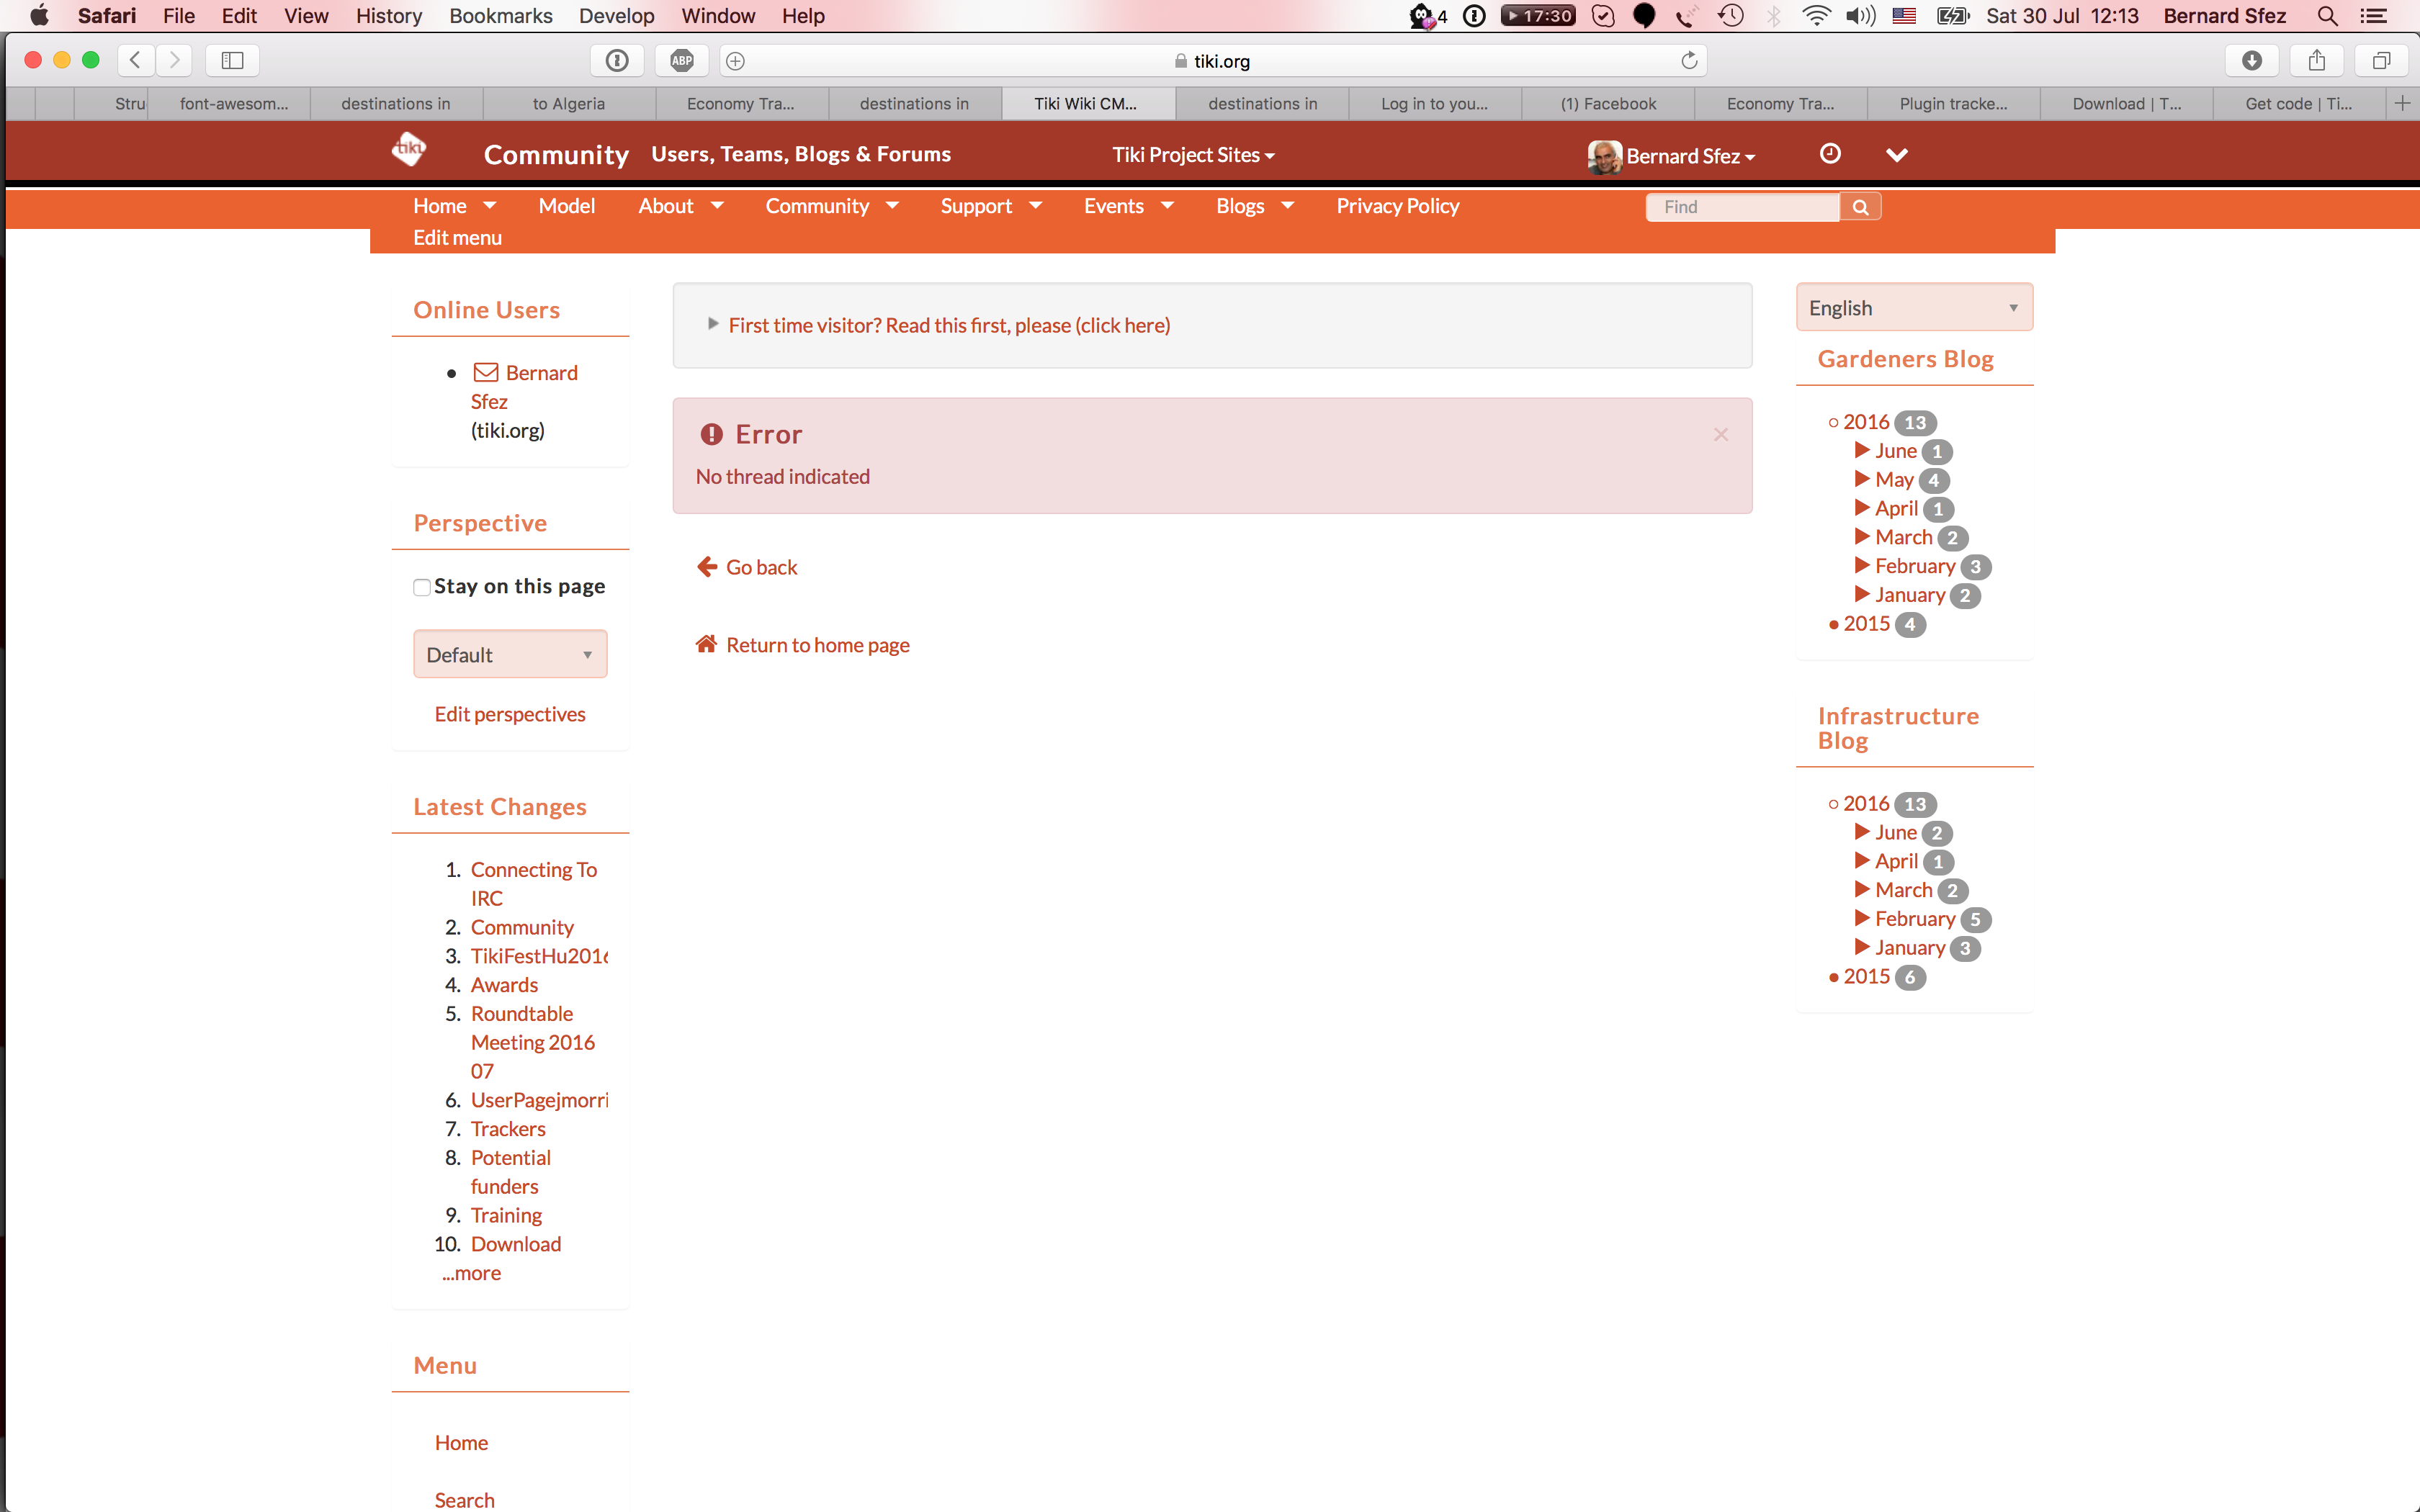Open the About navbar menu
The image size is (2420, 1512).
pos(681,206)
